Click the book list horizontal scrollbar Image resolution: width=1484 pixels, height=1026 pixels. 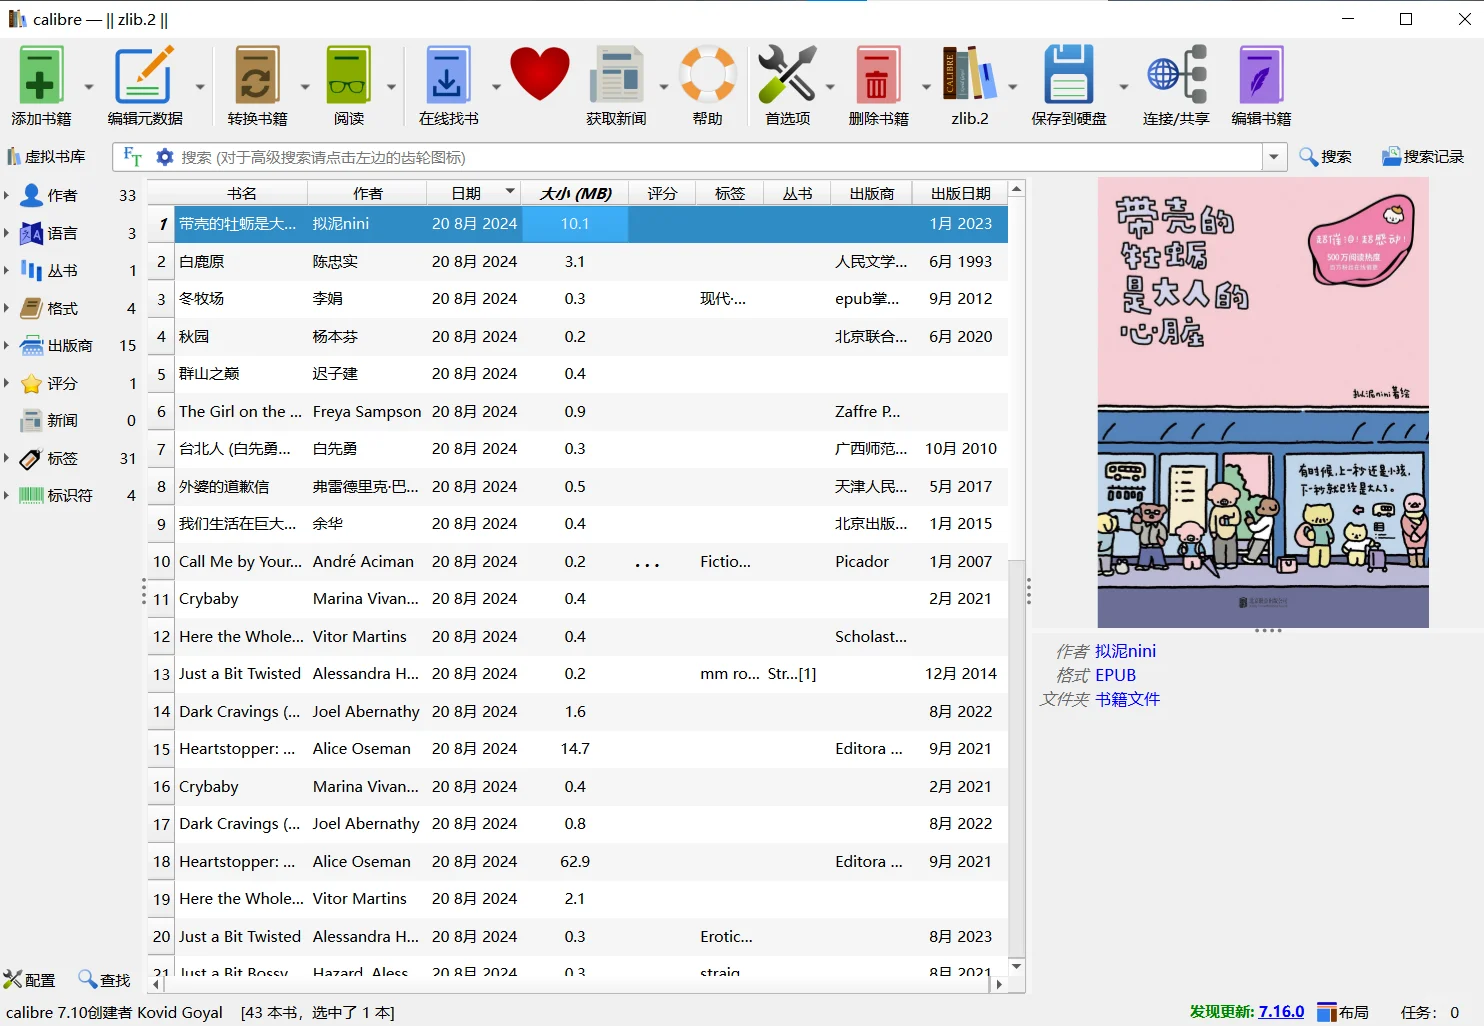pos(575,985)
